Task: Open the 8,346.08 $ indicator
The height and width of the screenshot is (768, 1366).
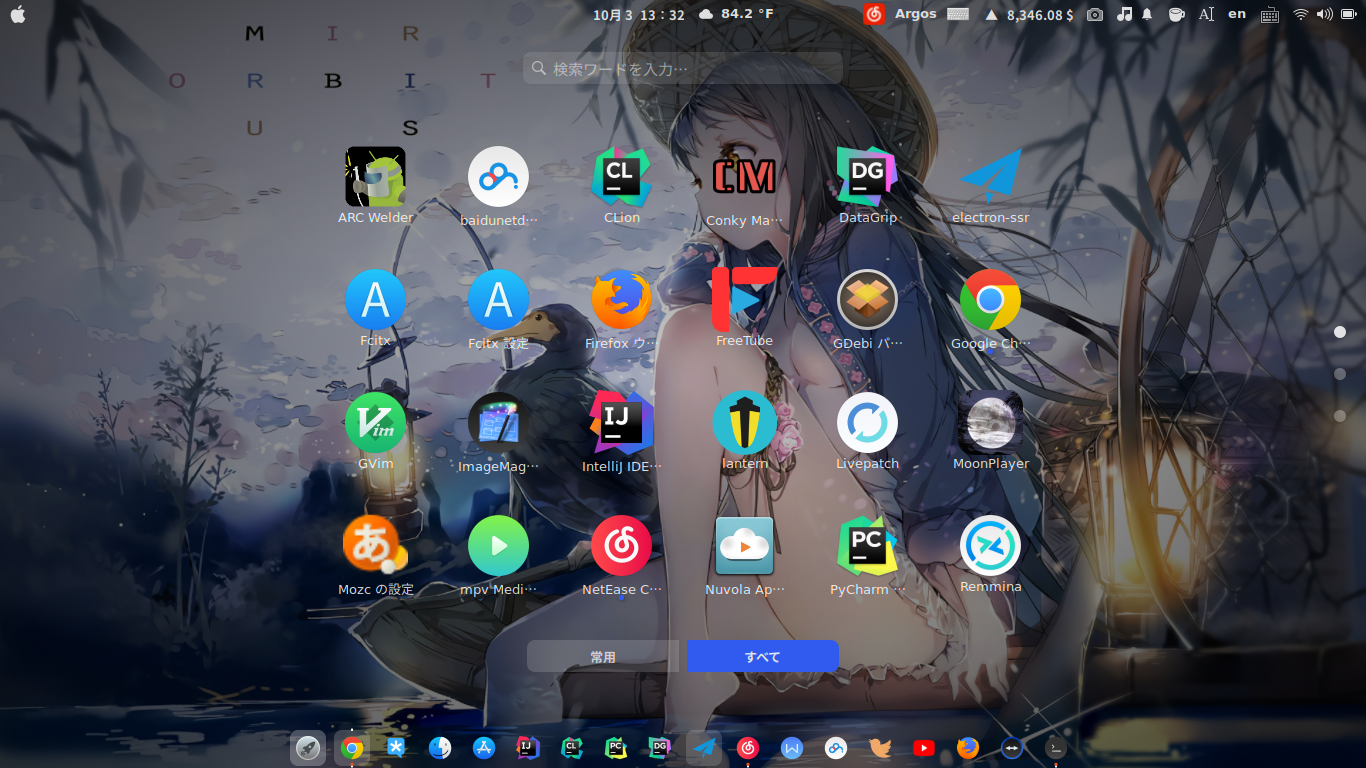Action: point(1029,14)
